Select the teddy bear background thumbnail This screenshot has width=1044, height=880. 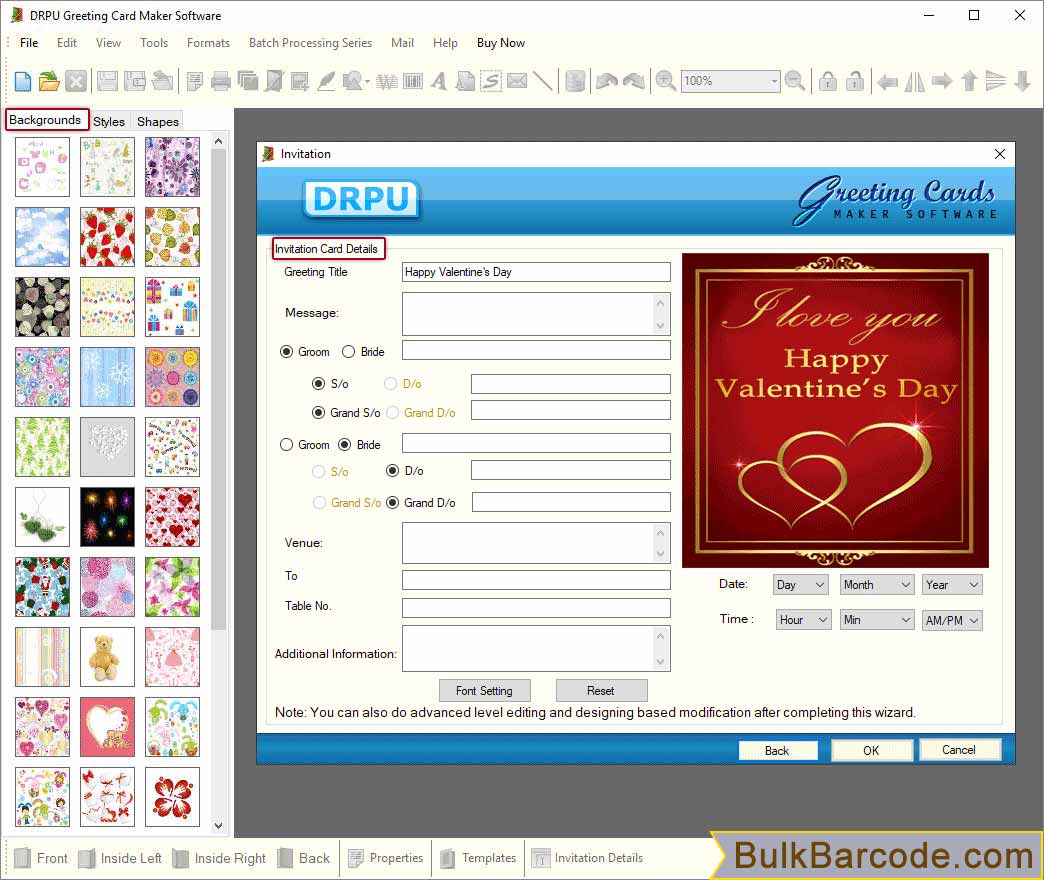[107, 657]
